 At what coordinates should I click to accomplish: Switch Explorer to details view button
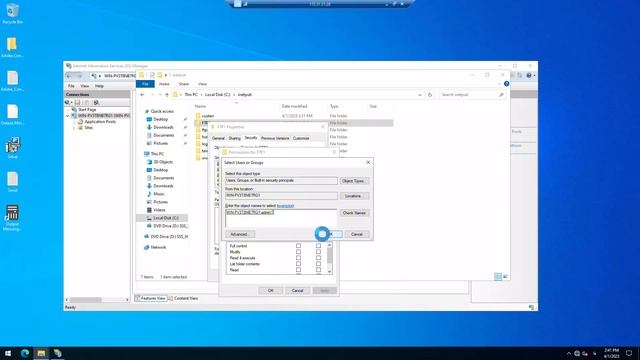point(498,277)
